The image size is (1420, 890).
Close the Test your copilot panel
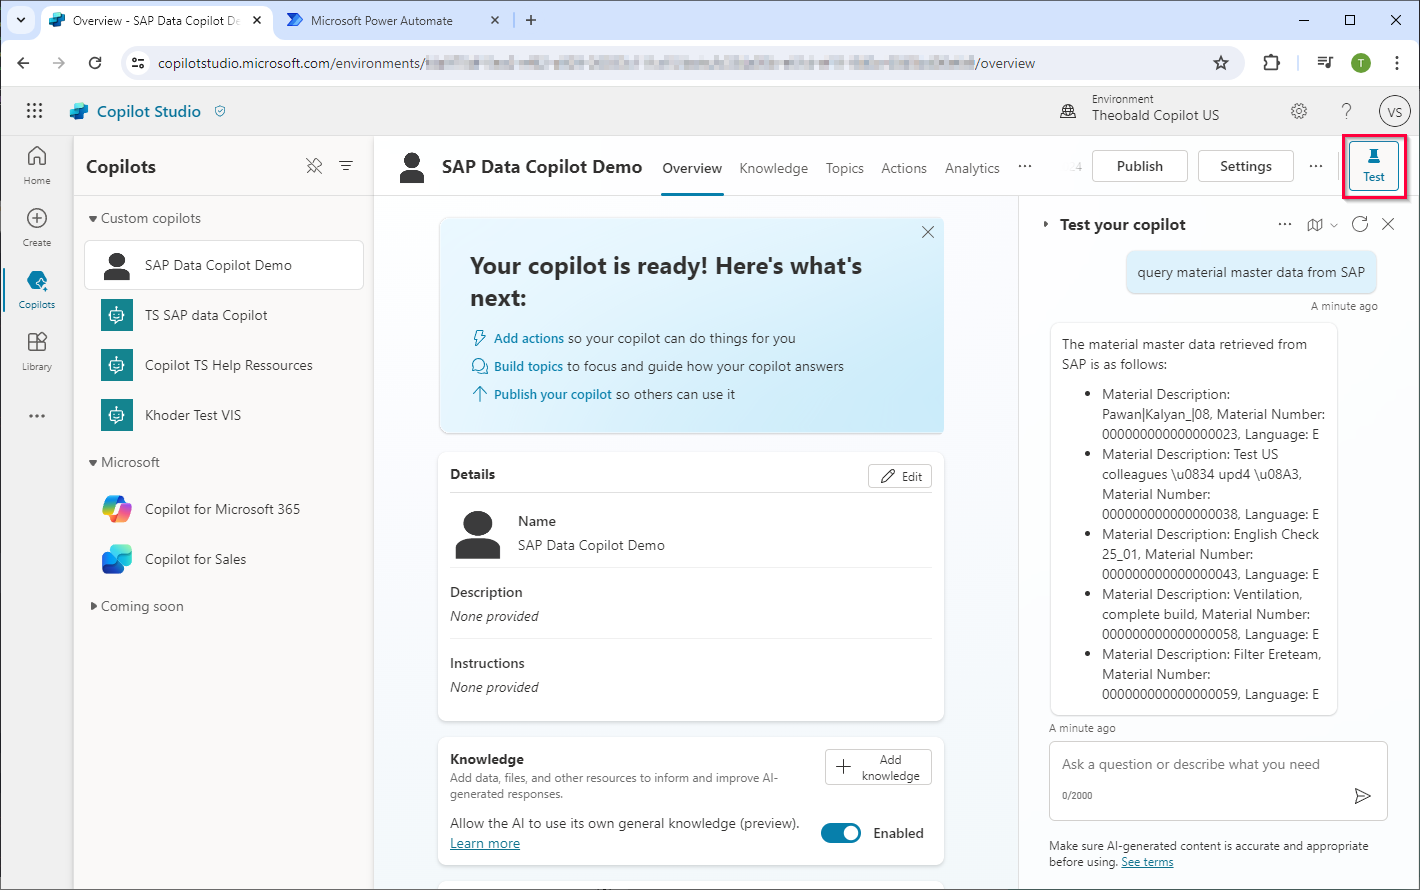coord(1388,224)
